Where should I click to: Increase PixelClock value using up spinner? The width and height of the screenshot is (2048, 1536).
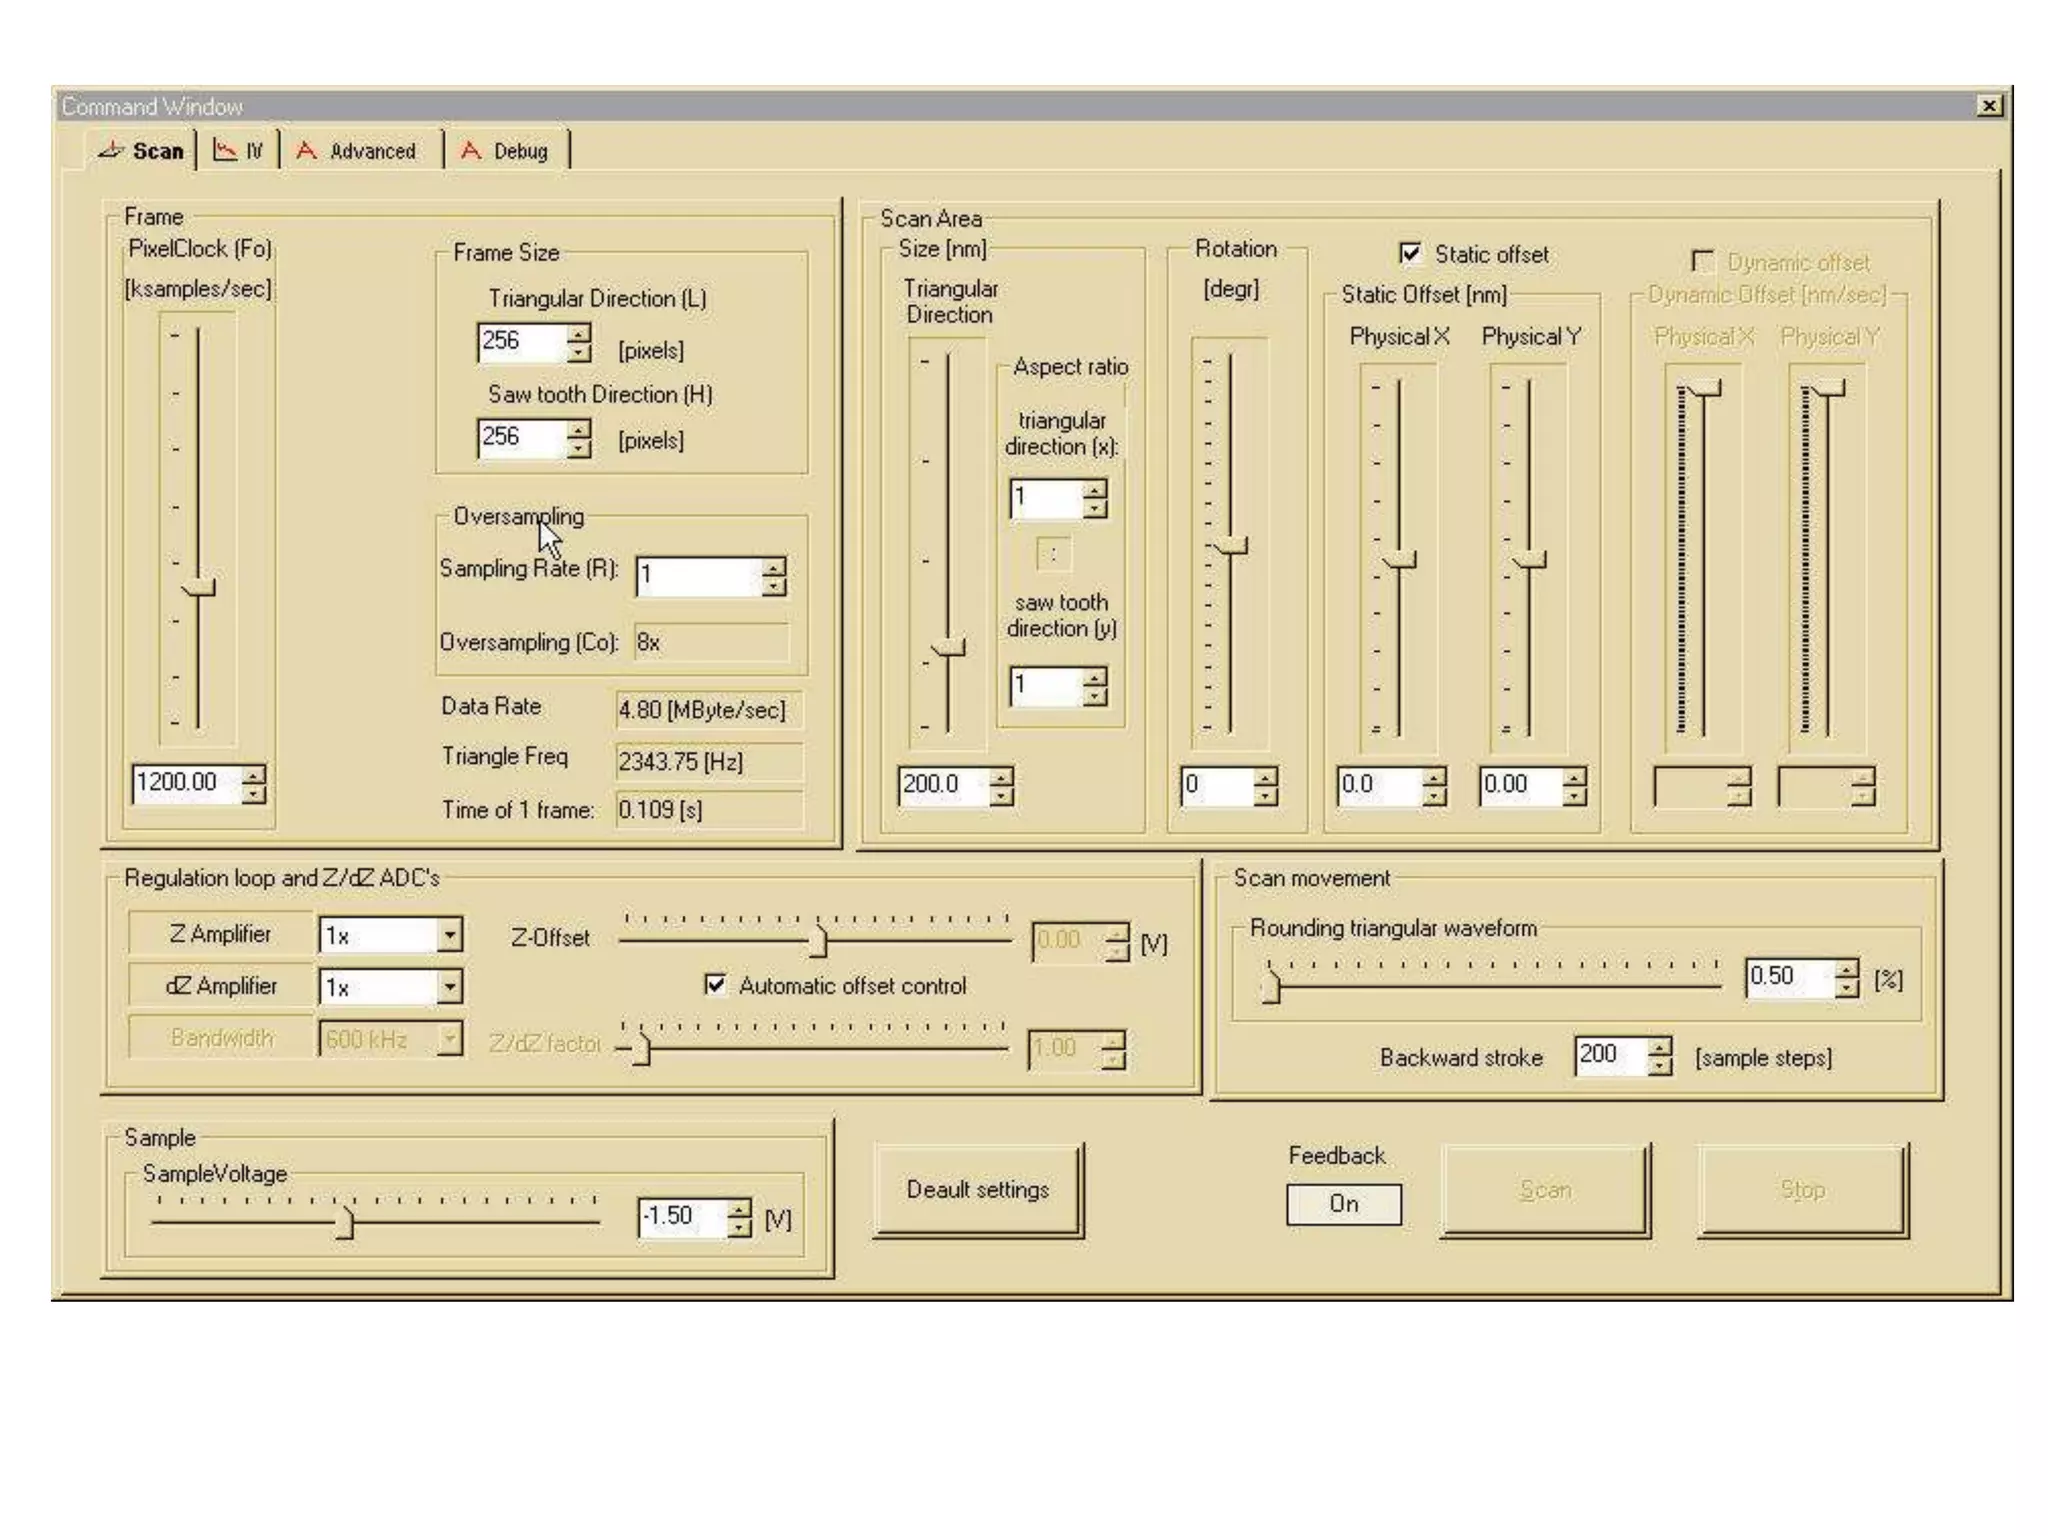[255, 774]
